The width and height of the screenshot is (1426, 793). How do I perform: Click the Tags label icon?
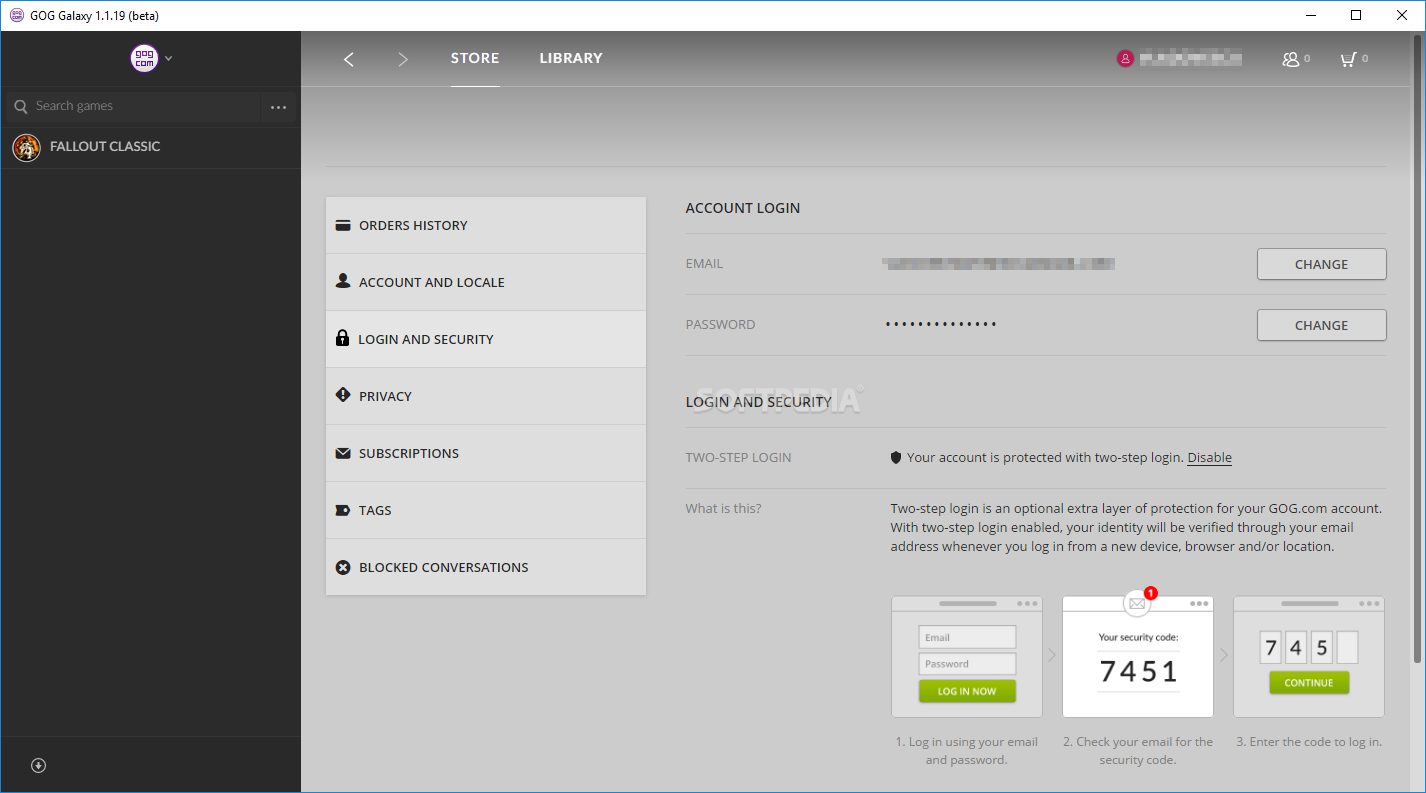343,510
